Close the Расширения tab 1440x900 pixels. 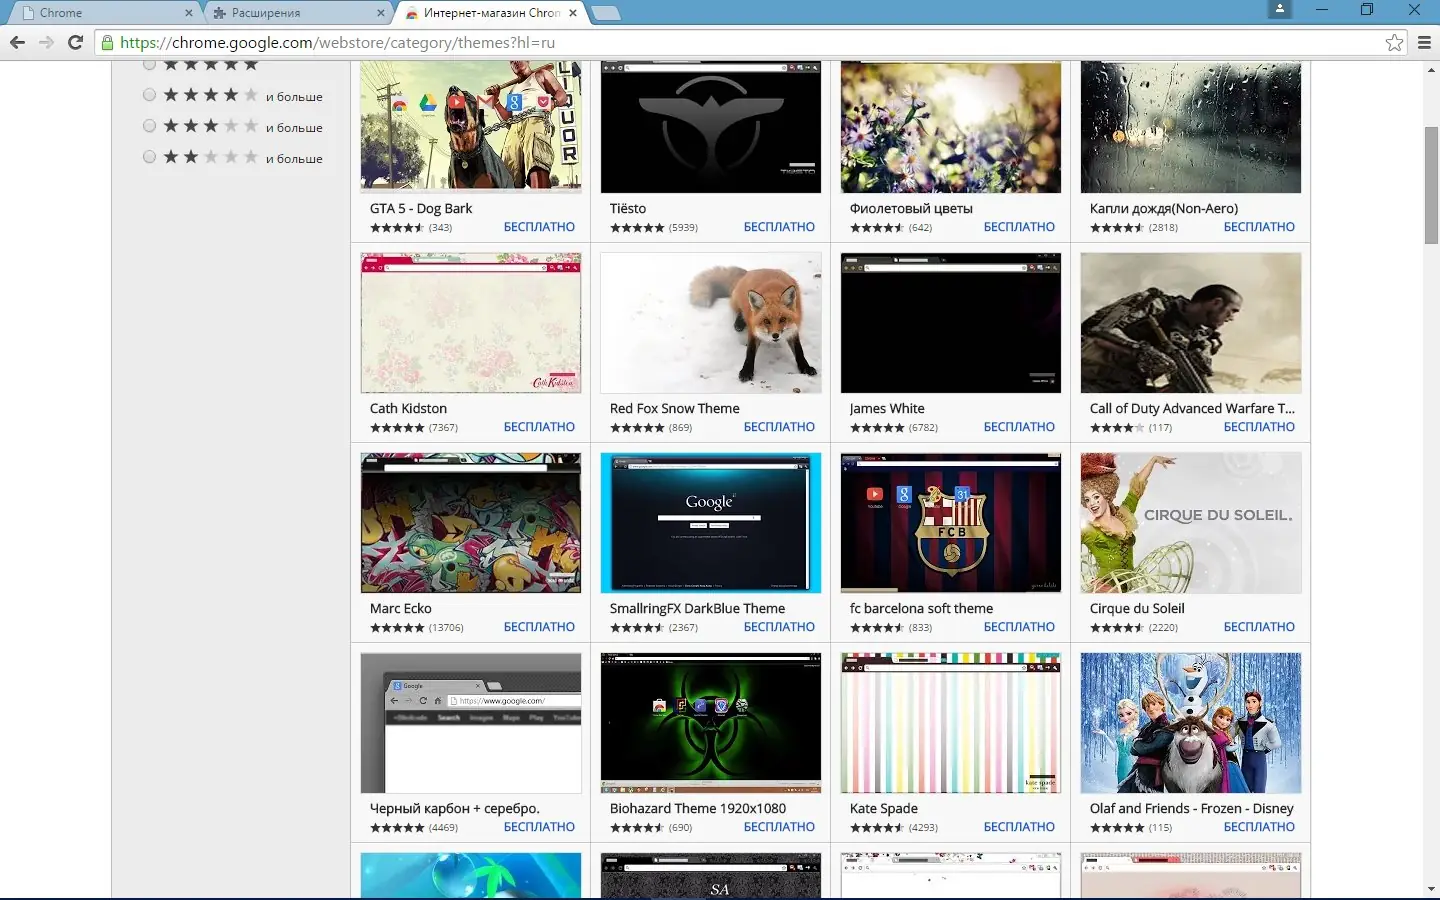click(381, 13)
